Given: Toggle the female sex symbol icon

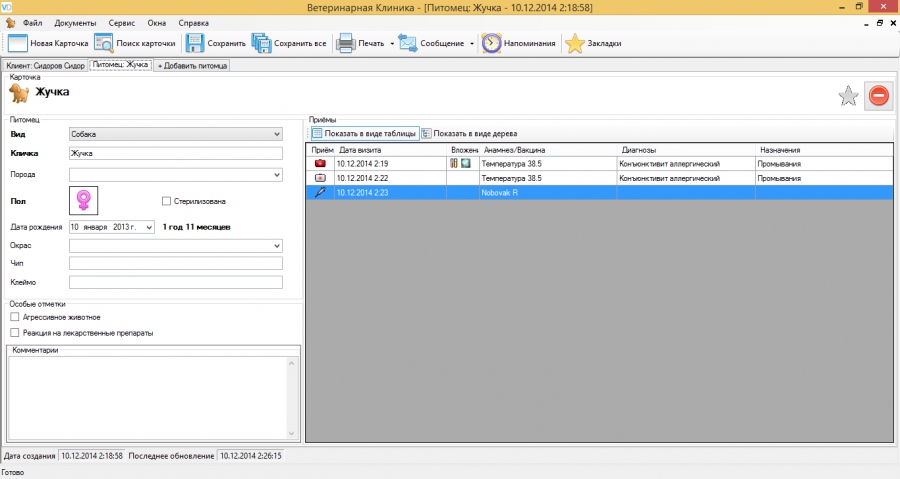Looking at the screenshot, I should pos(84,201).
